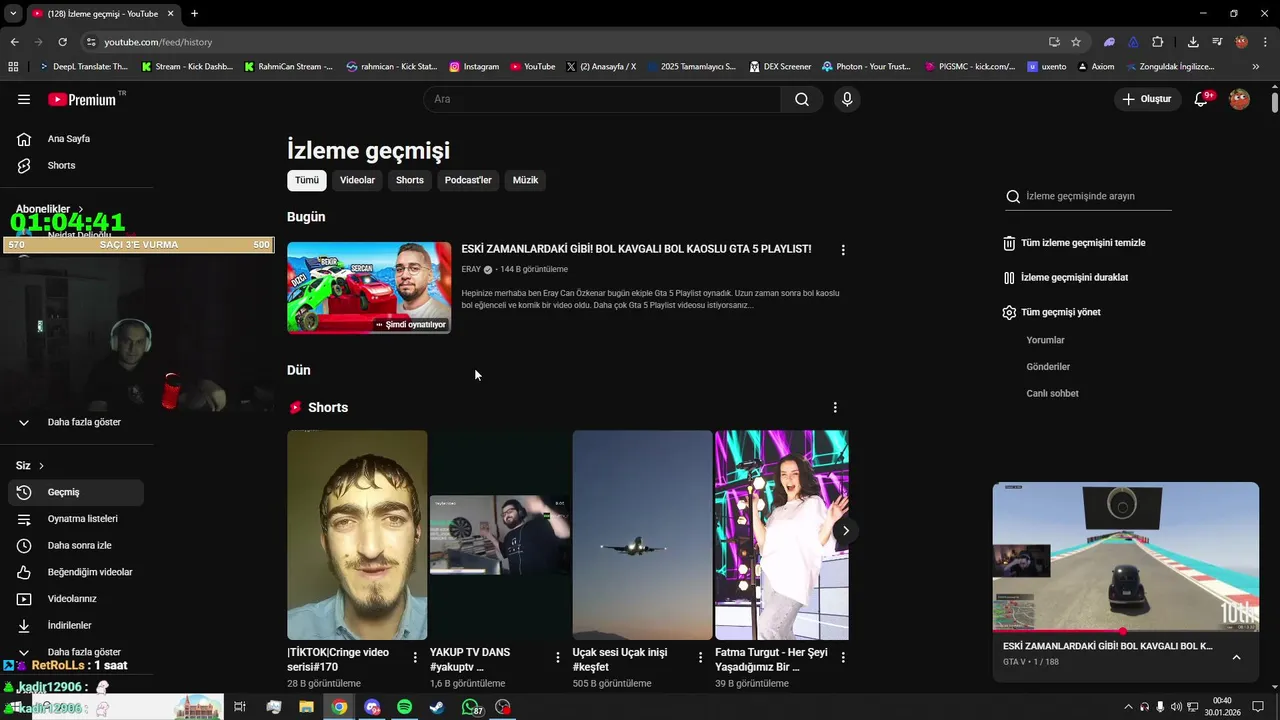The height and width of the screenshot is (720, 1280).
Task: Open the DEX Screener bookmark
Action: pyautogui.click(x=781, y=67)
